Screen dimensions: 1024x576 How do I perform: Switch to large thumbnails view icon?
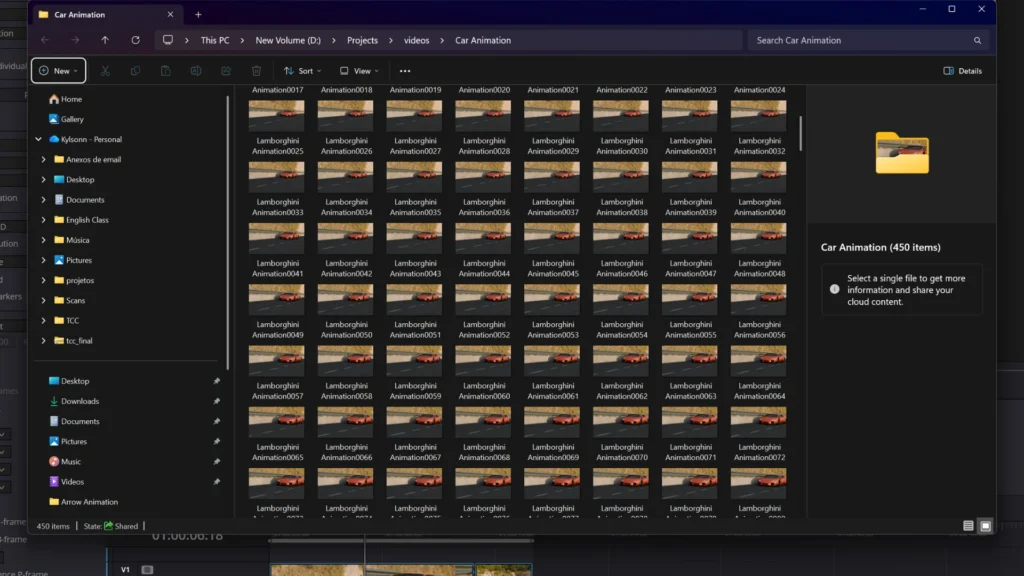pyautogui.click(x=985, y=526)
